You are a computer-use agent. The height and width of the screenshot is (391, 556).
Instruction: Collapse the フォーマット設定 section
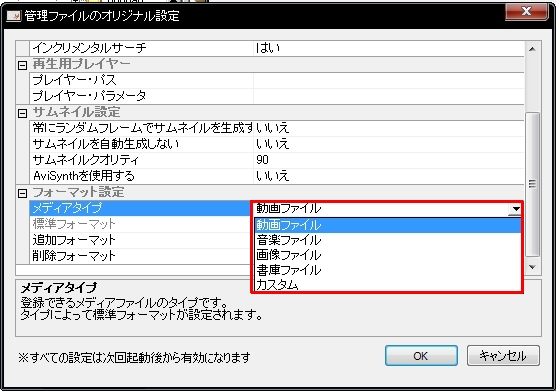tap(22, 194)
